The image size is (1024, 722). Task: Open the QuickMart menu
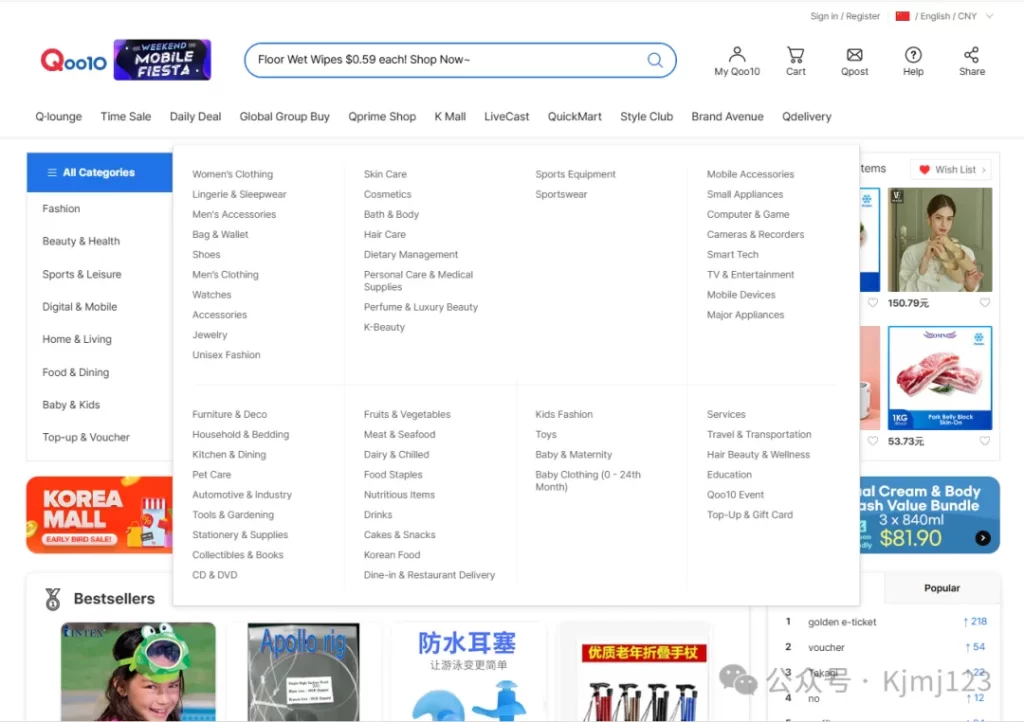point(575,117)
